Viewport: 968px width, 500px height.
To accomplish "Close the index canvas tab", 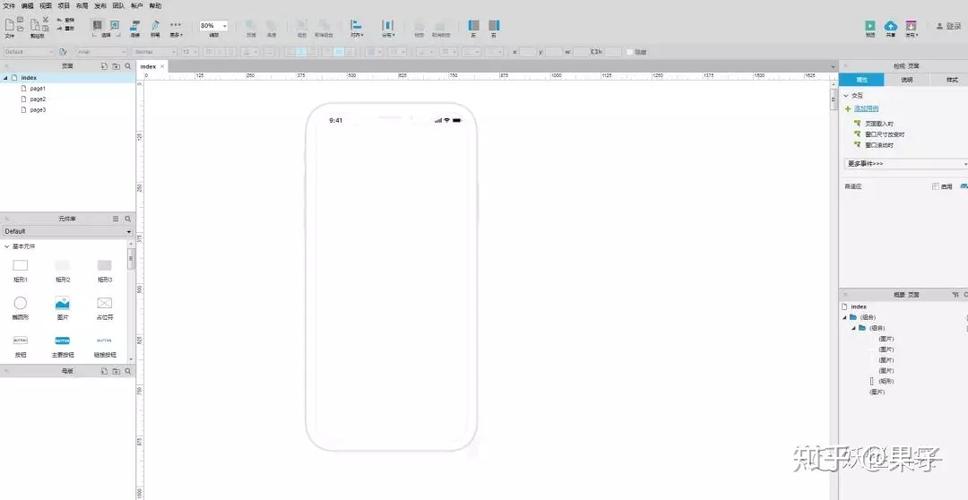I will 162,66.
